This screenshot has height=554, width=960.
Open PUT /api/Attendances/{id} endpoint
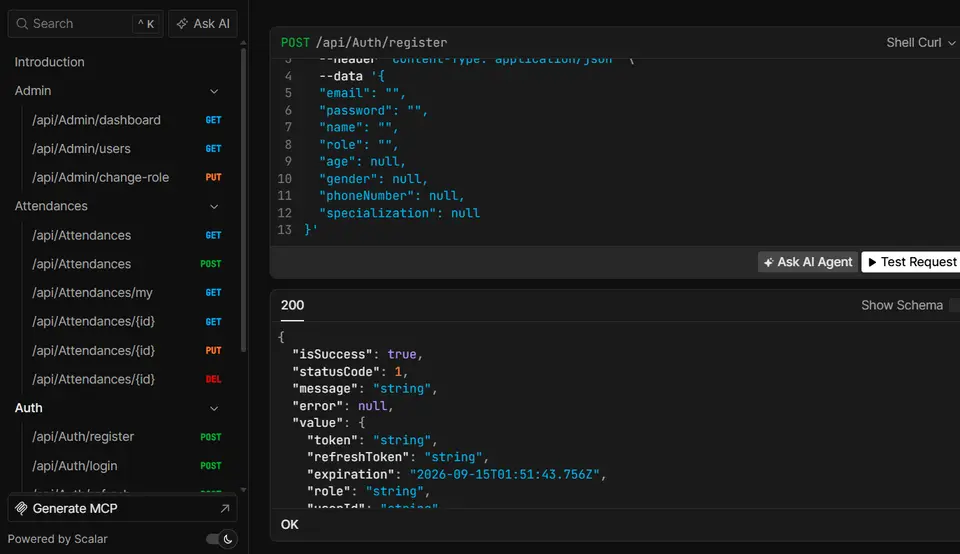coord(126,350)
